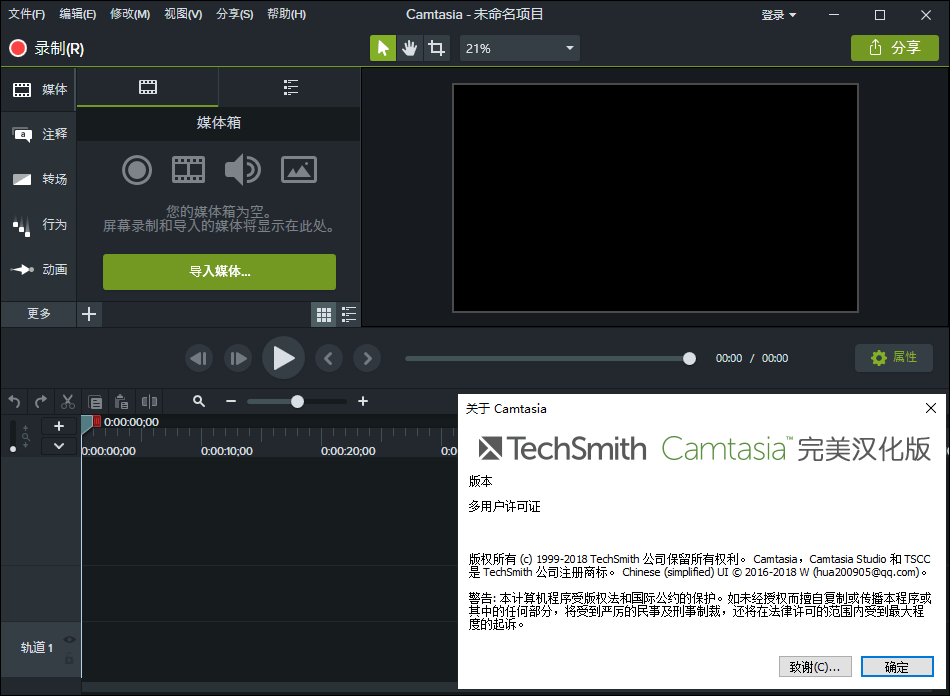
Task: Expand the 登录 sign-in dropdown
Action: (779, 15)
